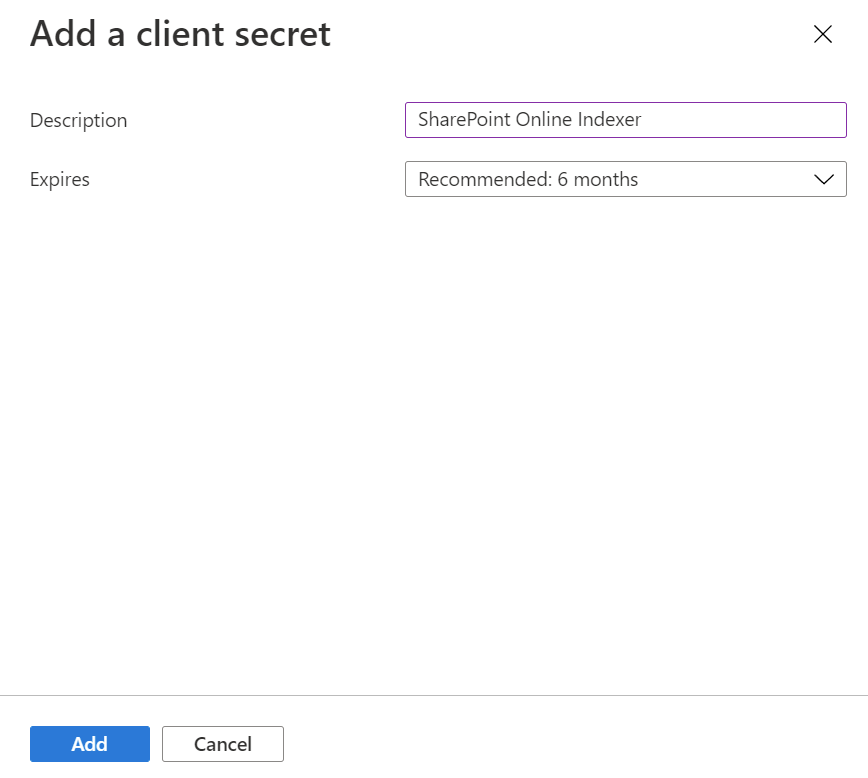Click the blank panel area below Expires
Image resolution: width=868 pixels, height=778 pixels.
click(434, 443)
